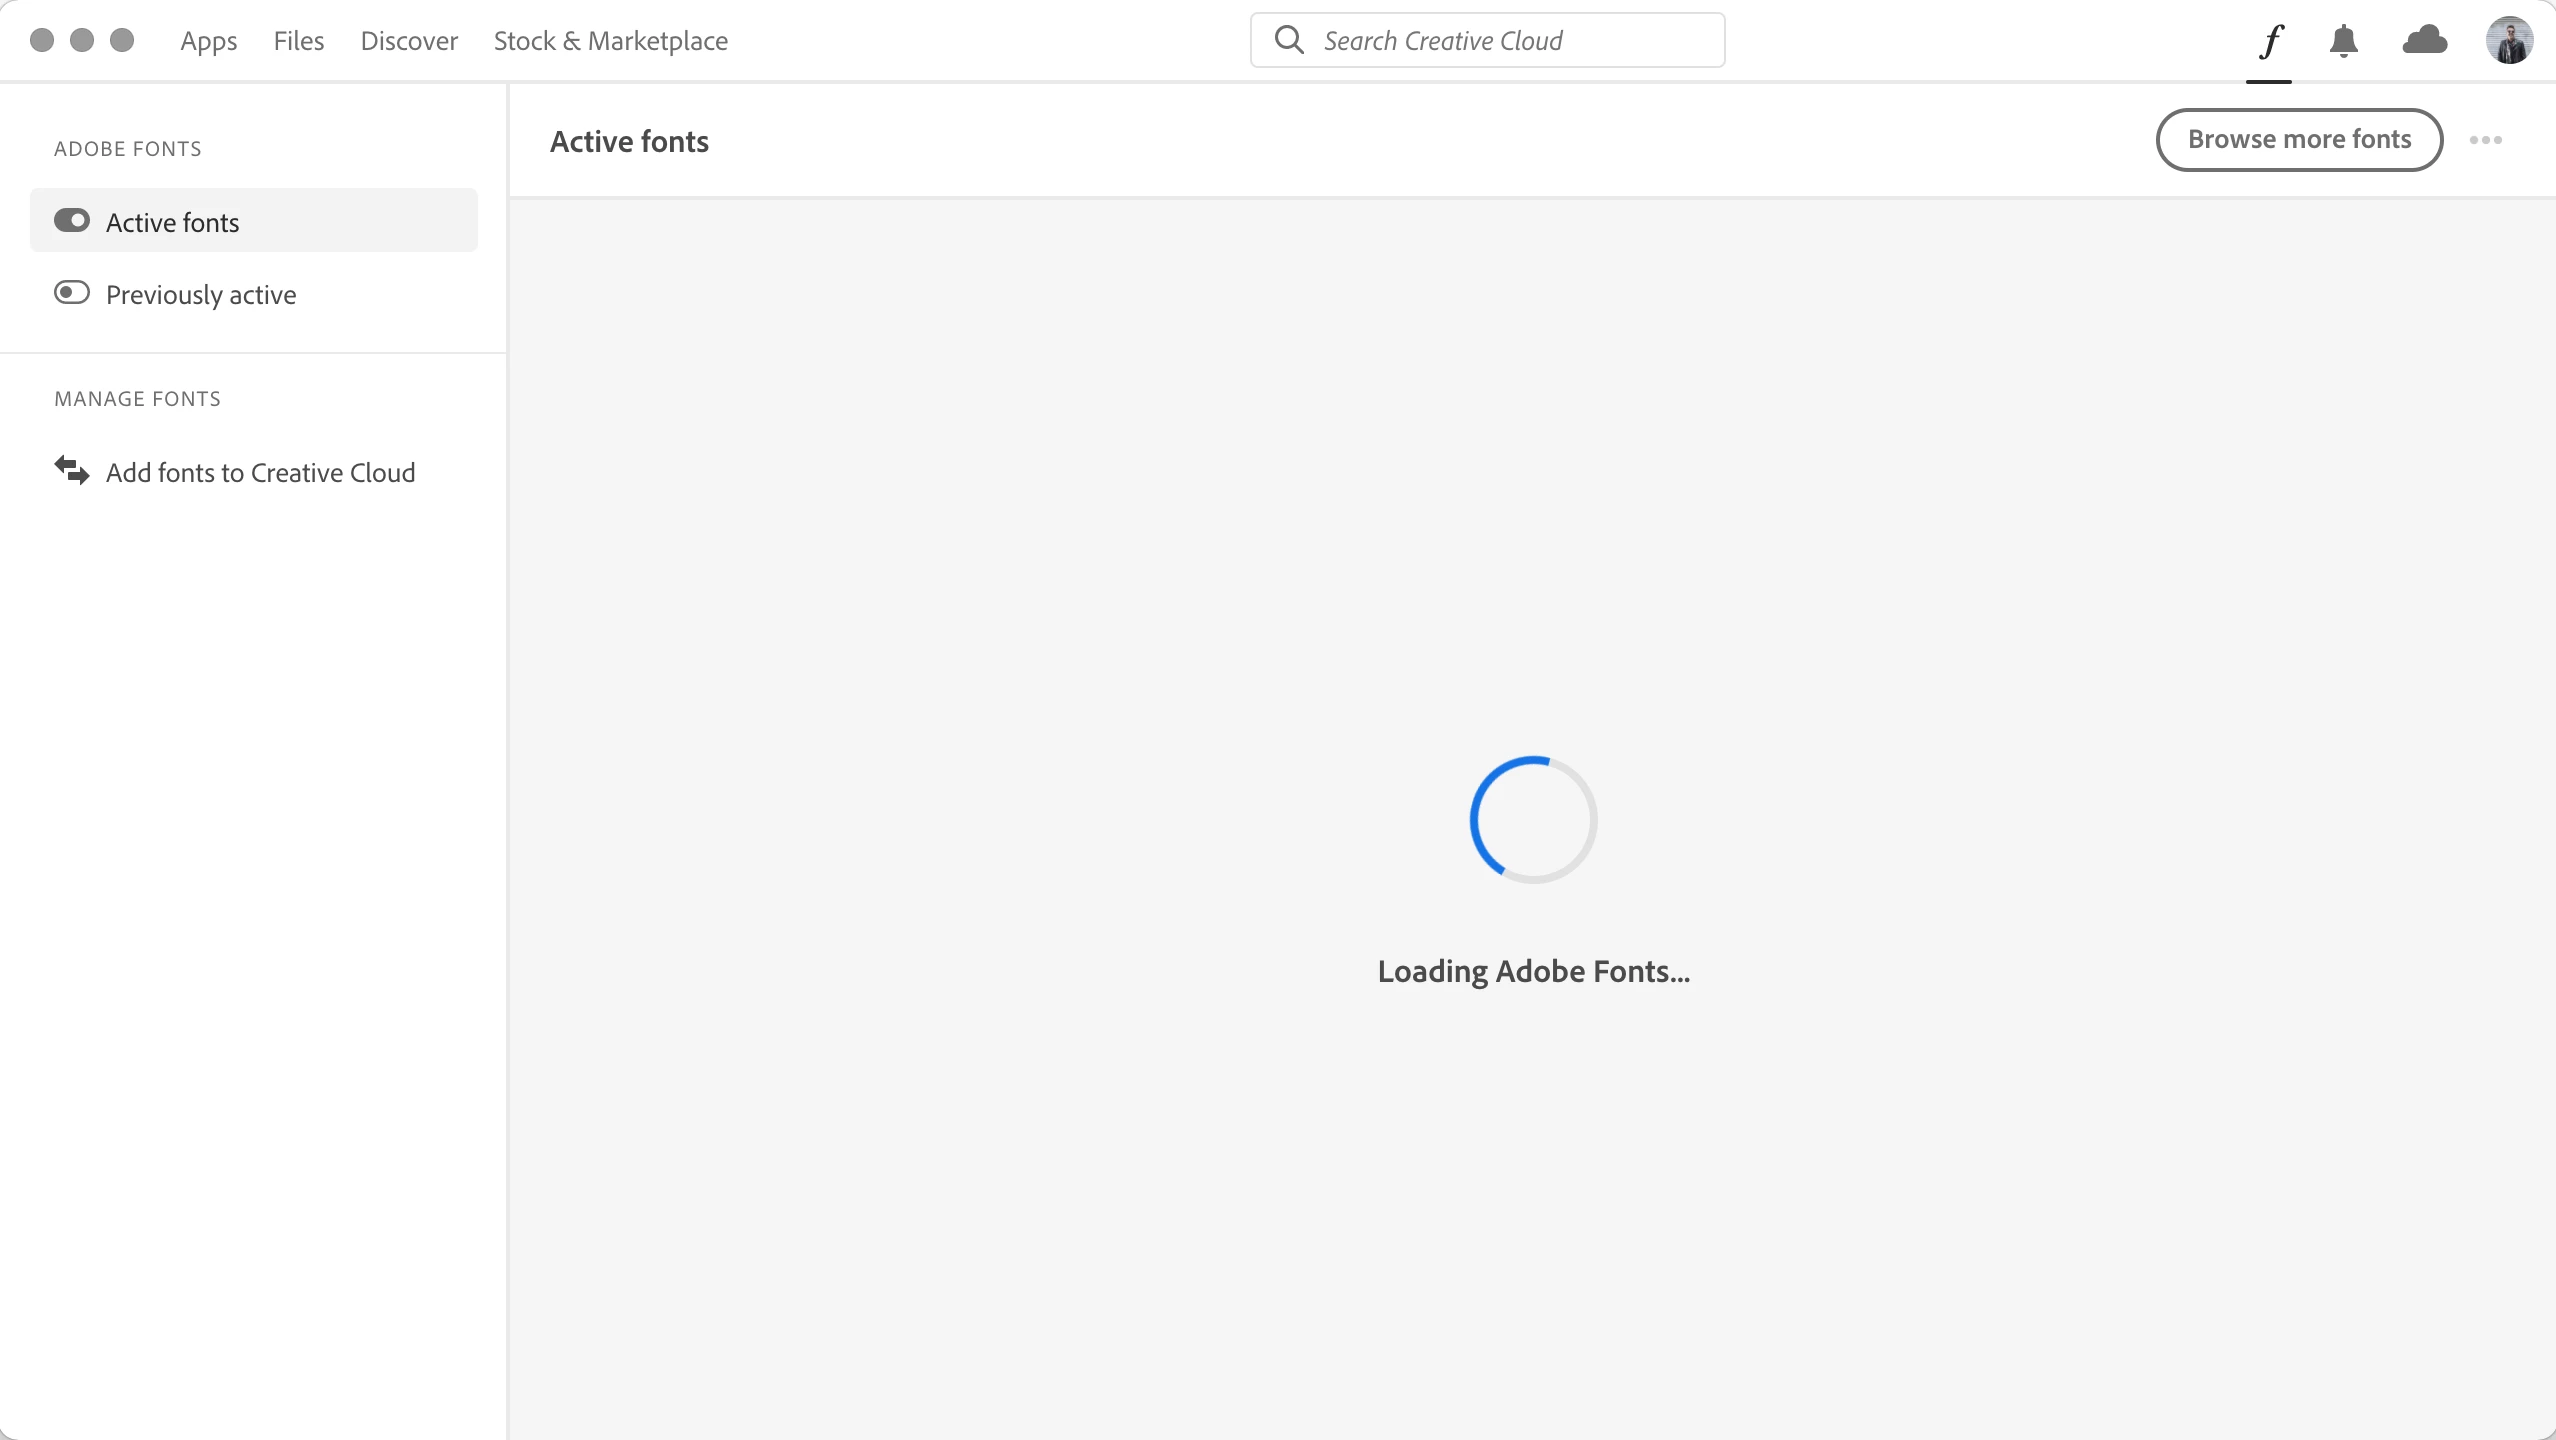Focus the Search Creative Cloud field
The image size is (2556, 1440).
coord(1500,41)
